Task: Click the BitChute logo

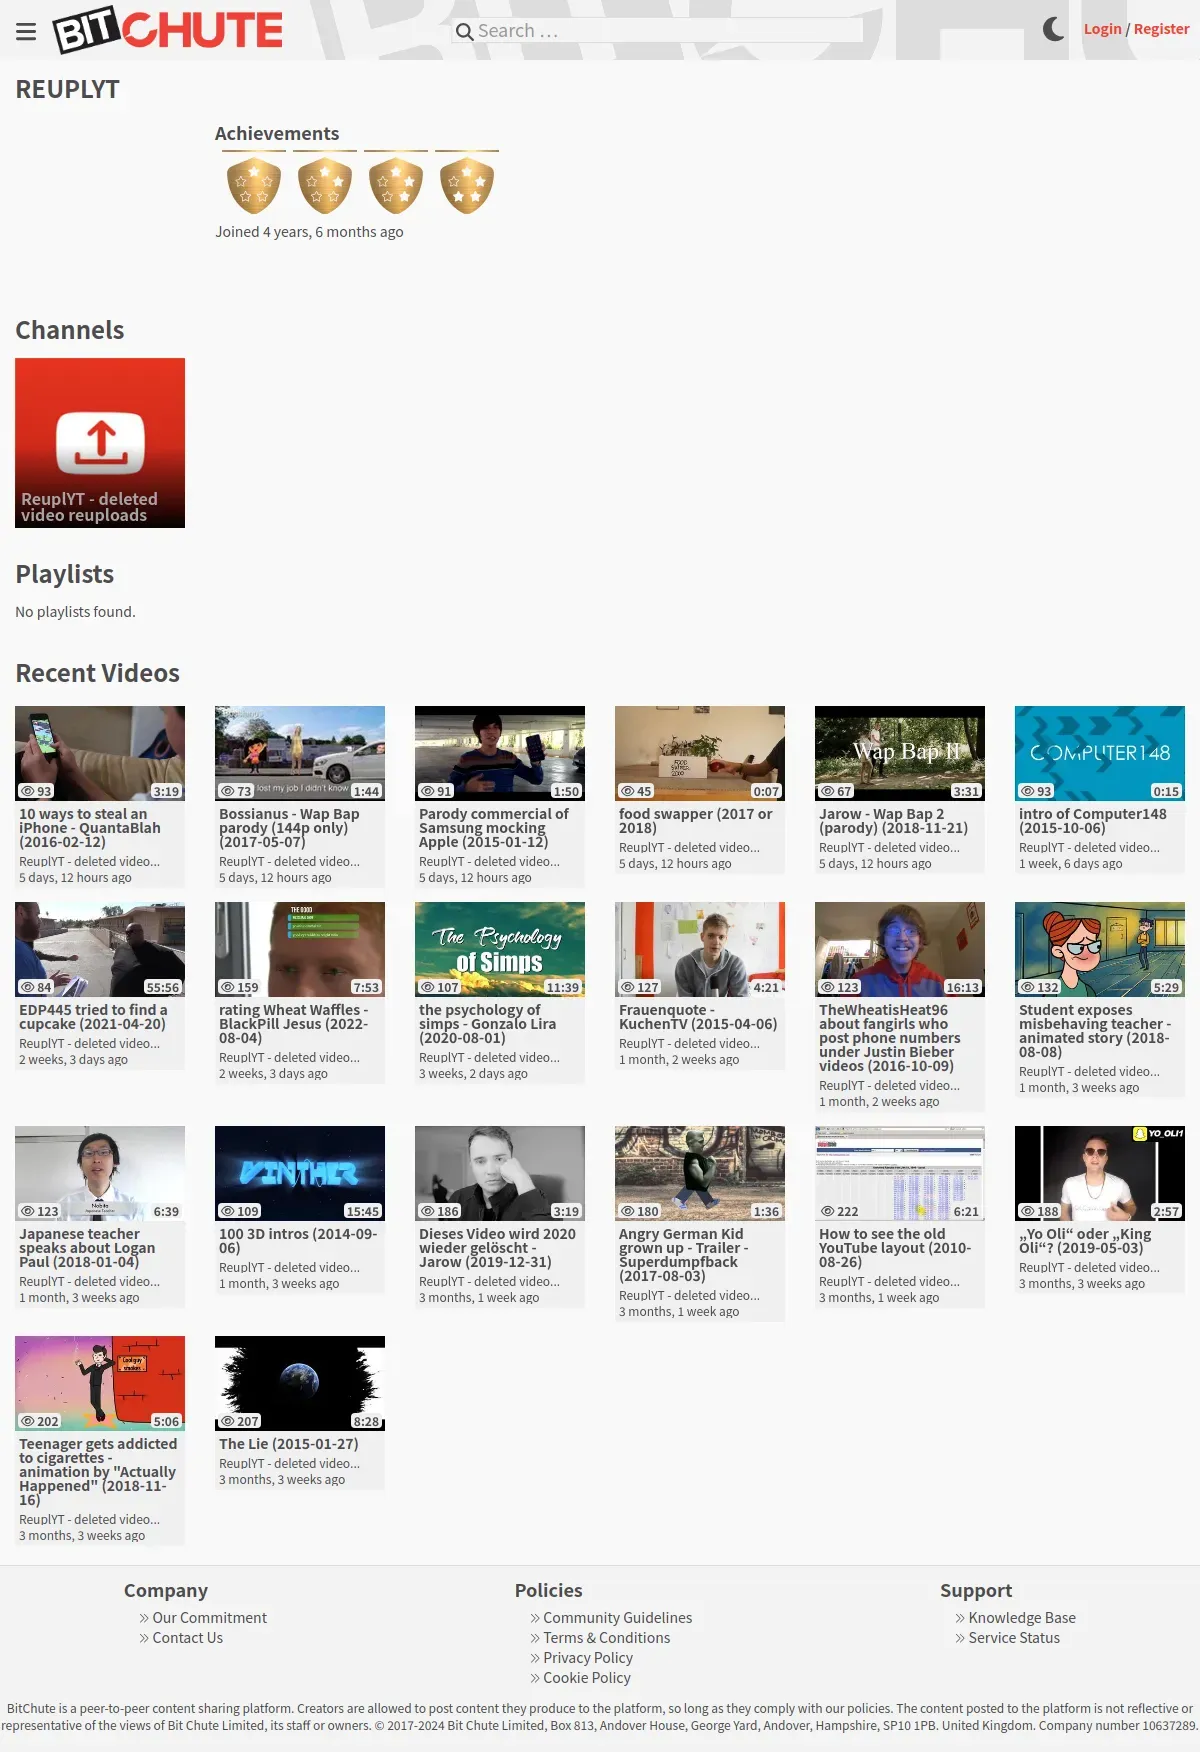Action: pyautogui.click(x=168, y=30)
